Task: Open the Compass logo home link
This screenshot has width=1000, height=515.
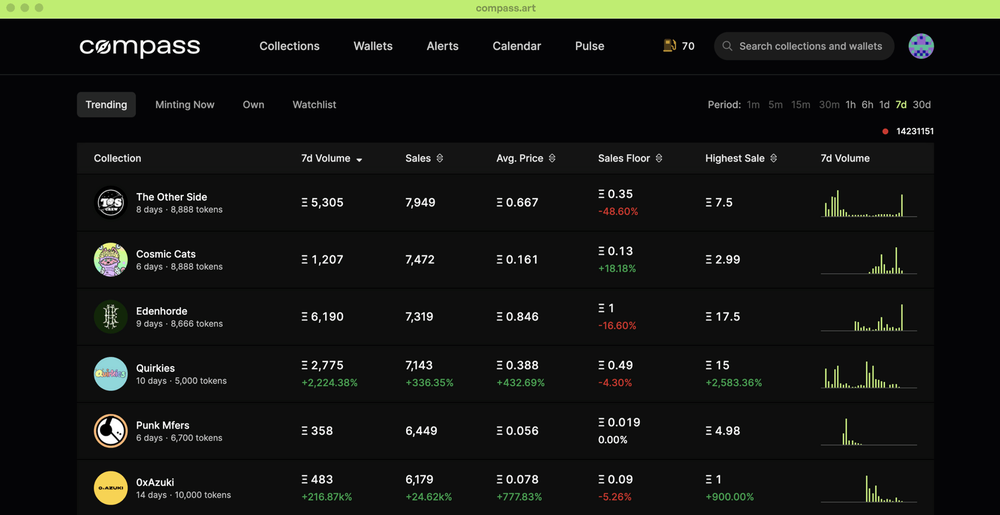Action: [140, 47]
